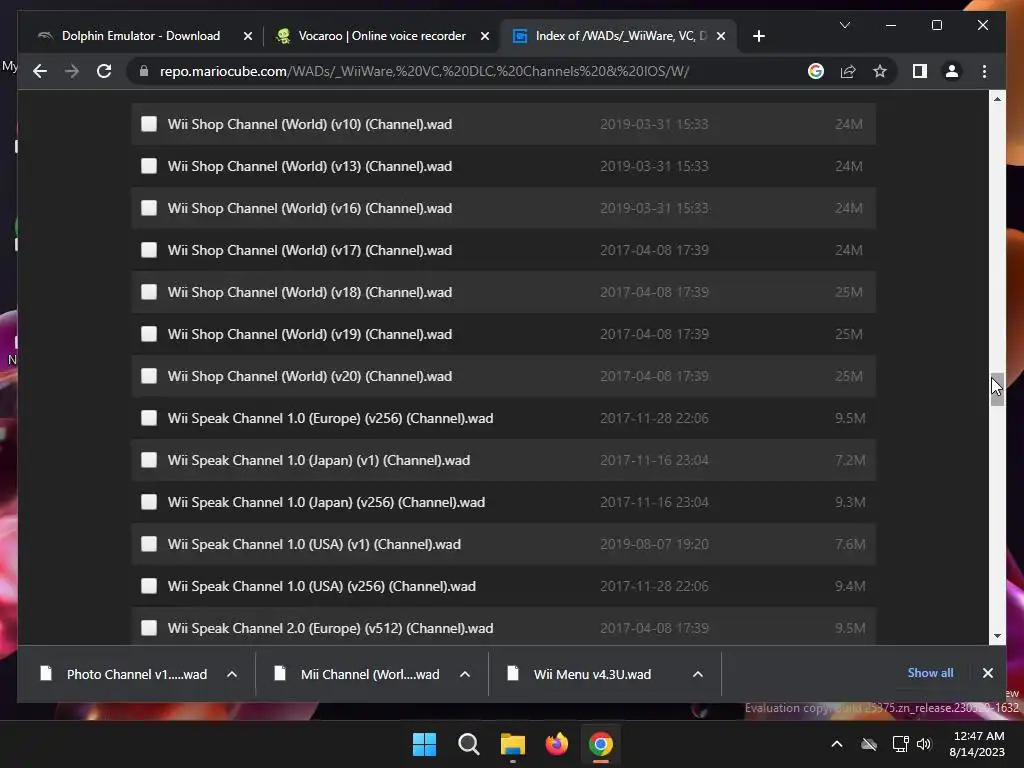Viewport: 1024px width, 768px height.
Task: Open the tab search dropdown
Action: [x=844, y=25]
